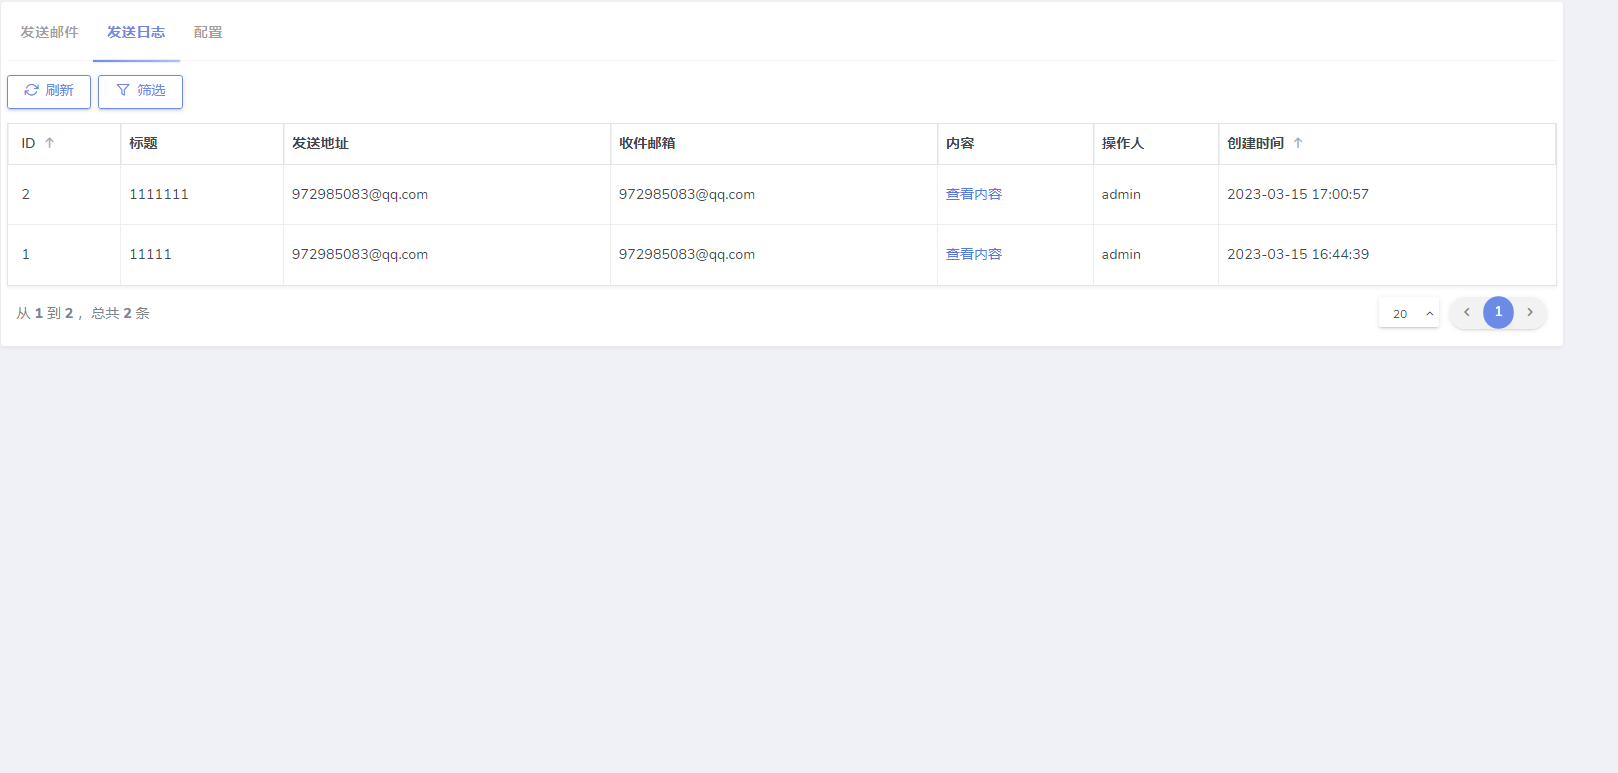Go to previous page with left chevron

1467,312
